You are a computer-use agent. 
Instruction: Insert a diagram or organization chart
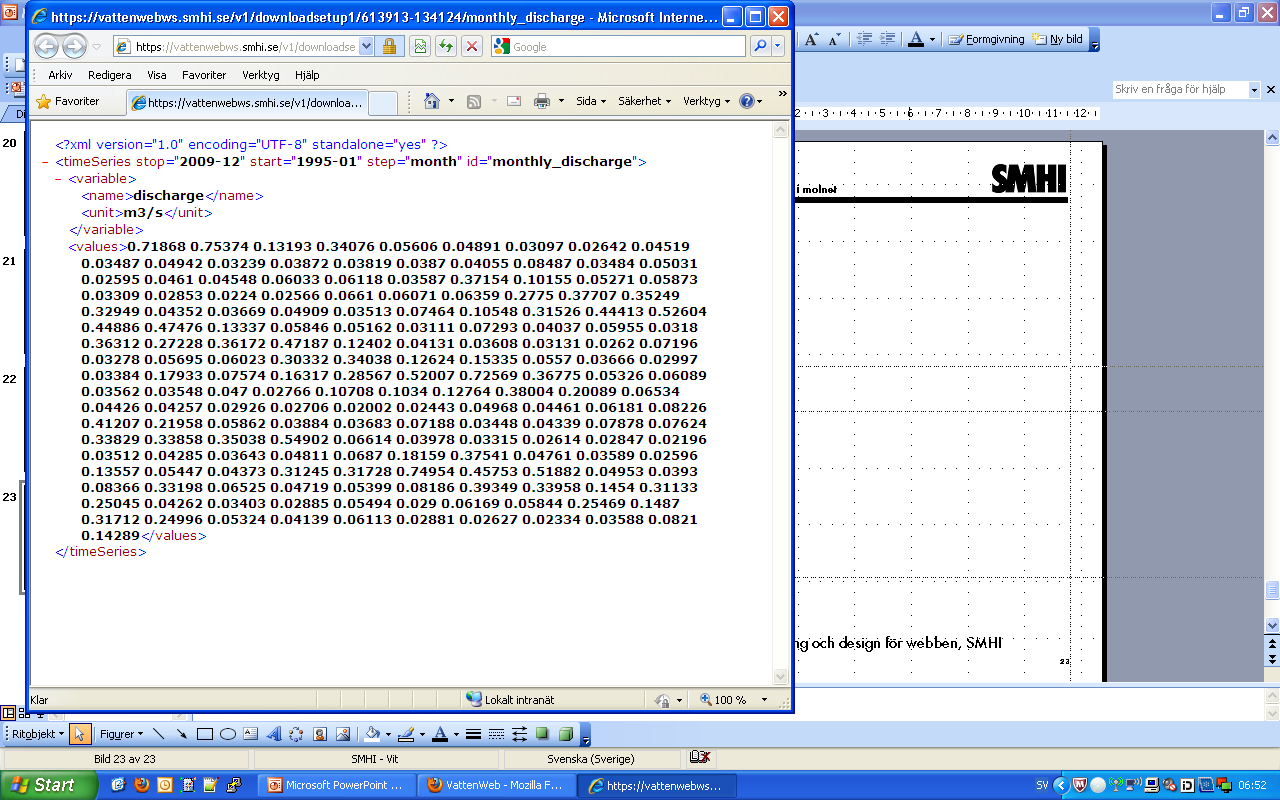point(296,734)
